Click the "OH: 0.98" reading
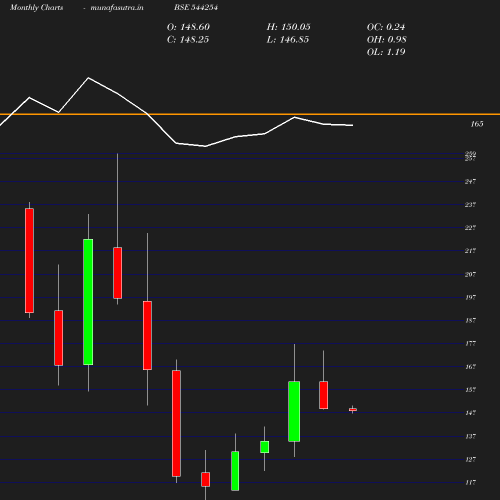Screen dimensions: 500x500 (387, 39)
